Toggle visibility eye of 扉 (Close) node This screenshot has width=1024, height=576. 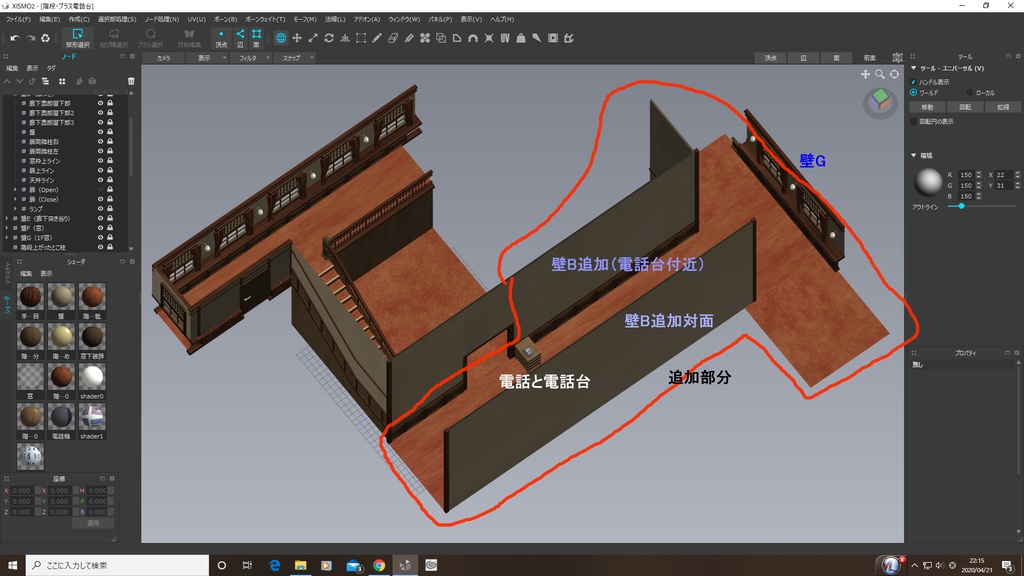101,199
